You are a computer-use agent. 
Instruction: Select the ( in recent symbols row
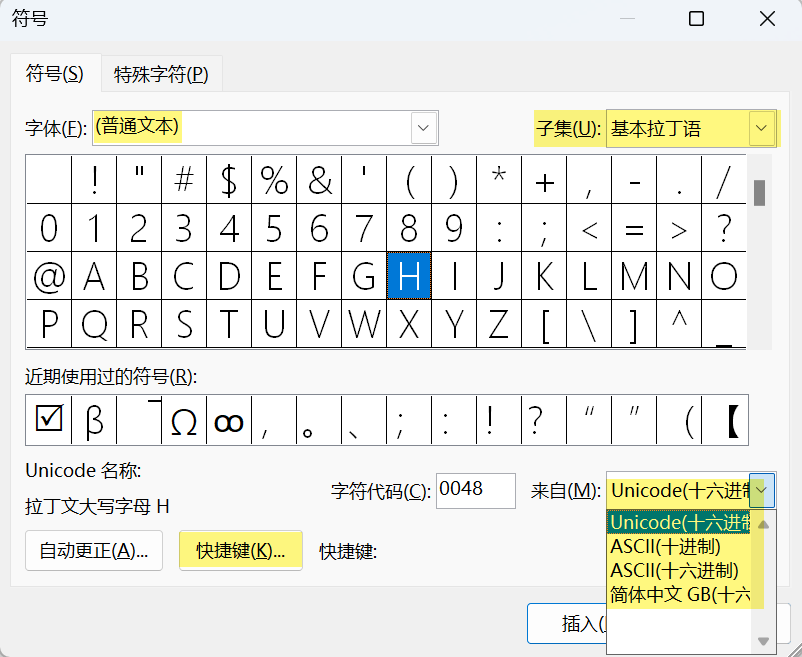(x=679, y=420)
